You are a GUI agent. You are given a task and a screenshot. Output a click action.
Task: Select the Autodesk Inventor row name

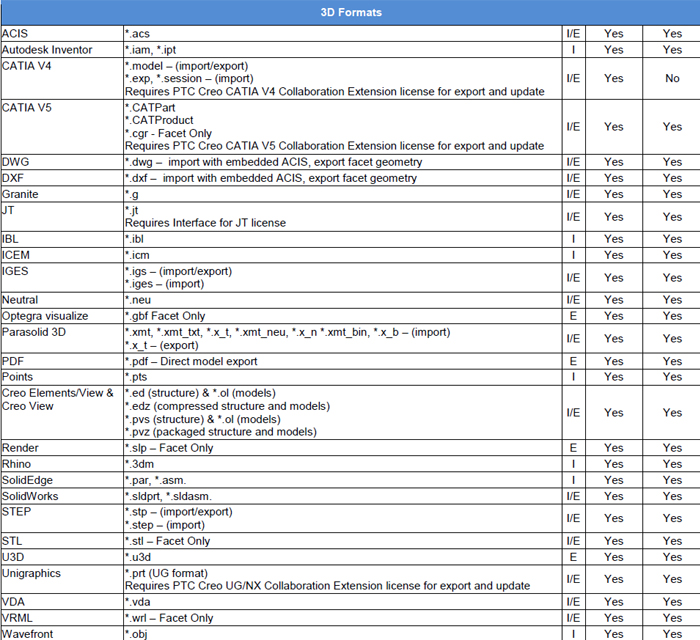(x=47, y=50)
